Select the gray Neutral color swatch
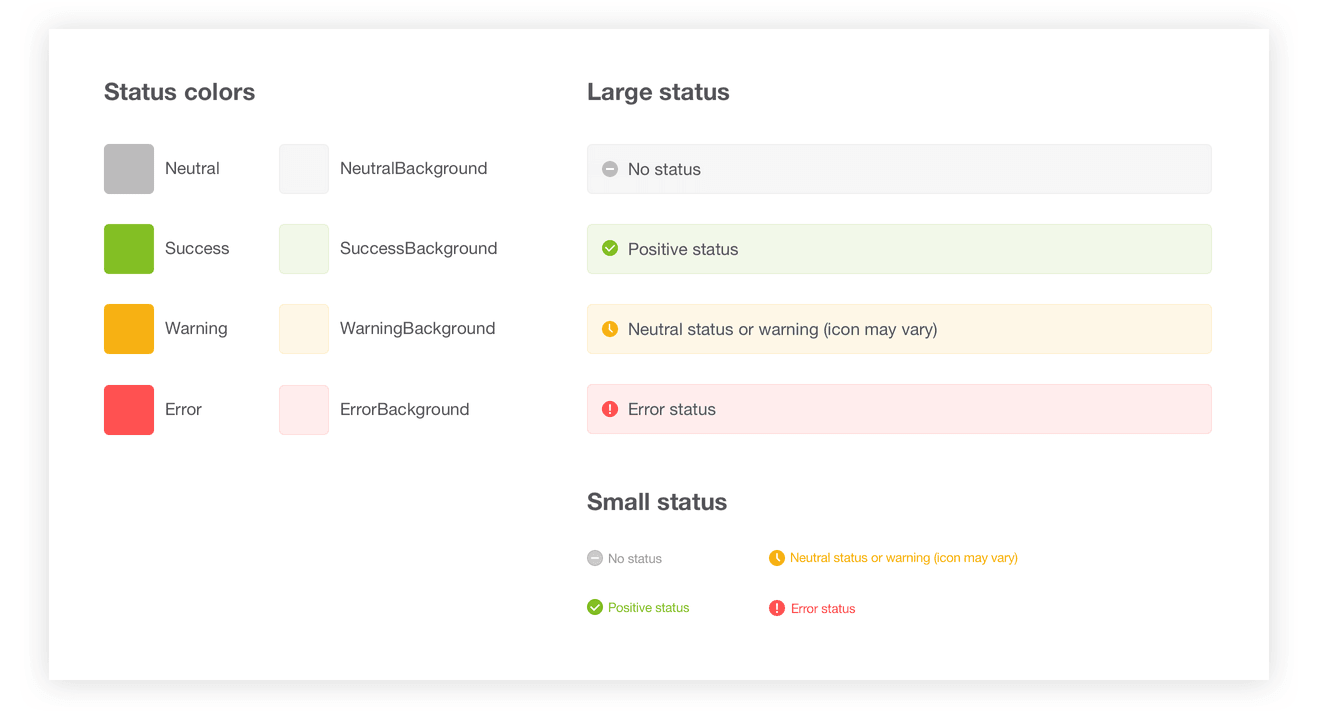The height and width of the screenshot is (713, 1318). pyautogui.click(x=129, y=169)
